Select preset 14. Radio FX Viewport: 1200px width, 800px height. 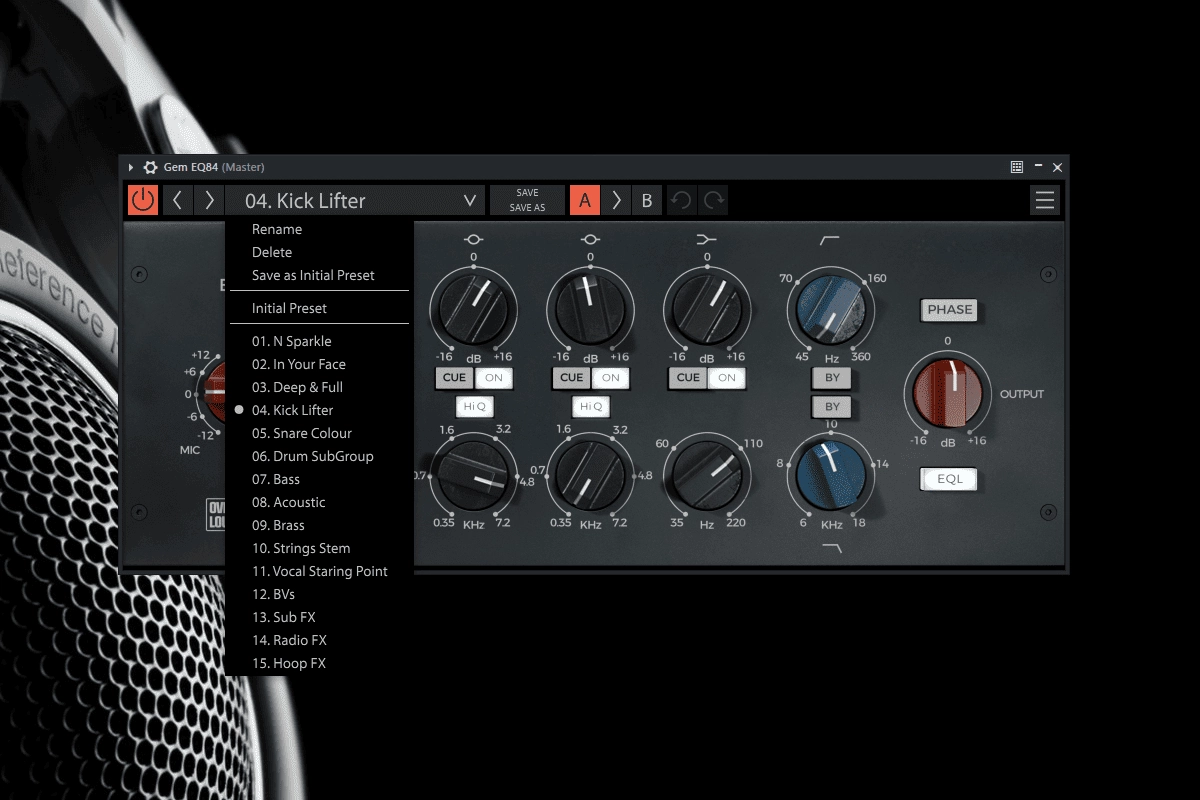coord(289,640)
